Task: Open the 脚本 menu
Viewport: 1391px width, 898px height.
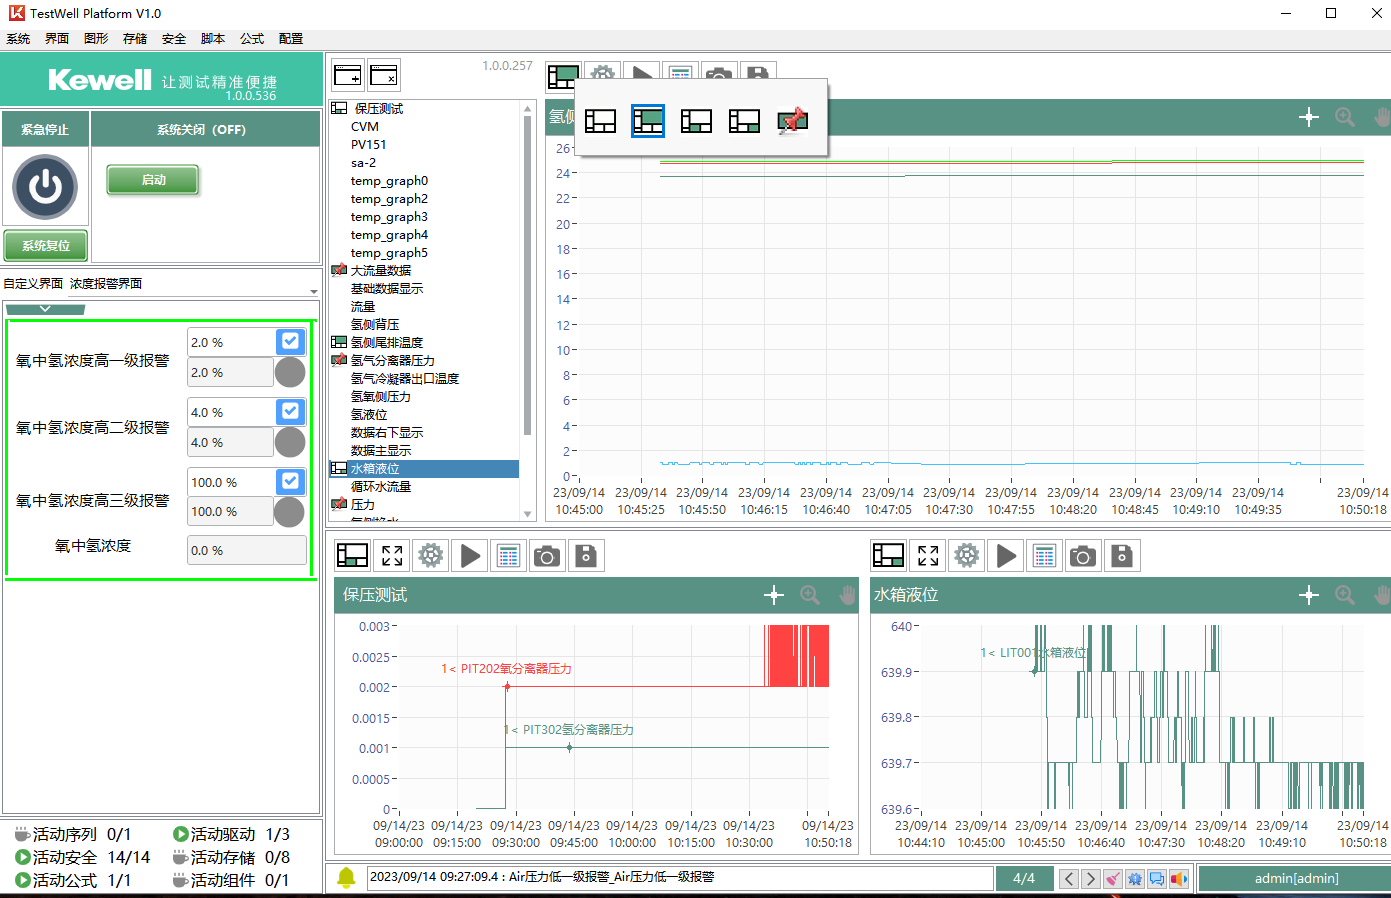Action: pyautogui.click(x=212, y=39)
